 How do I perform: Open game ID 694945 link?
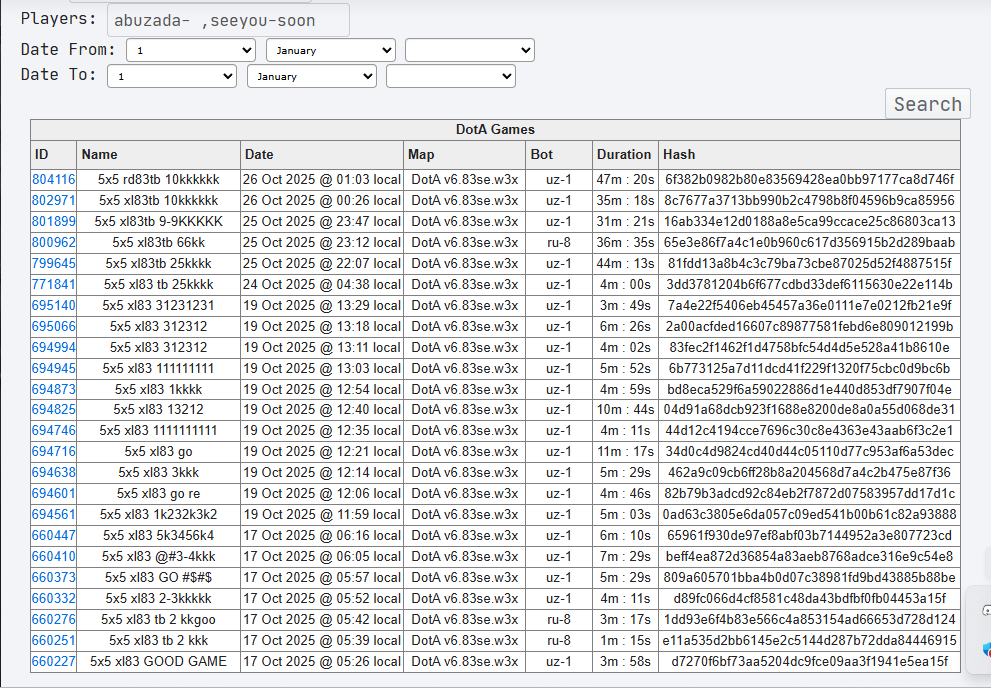click(54, 368)
